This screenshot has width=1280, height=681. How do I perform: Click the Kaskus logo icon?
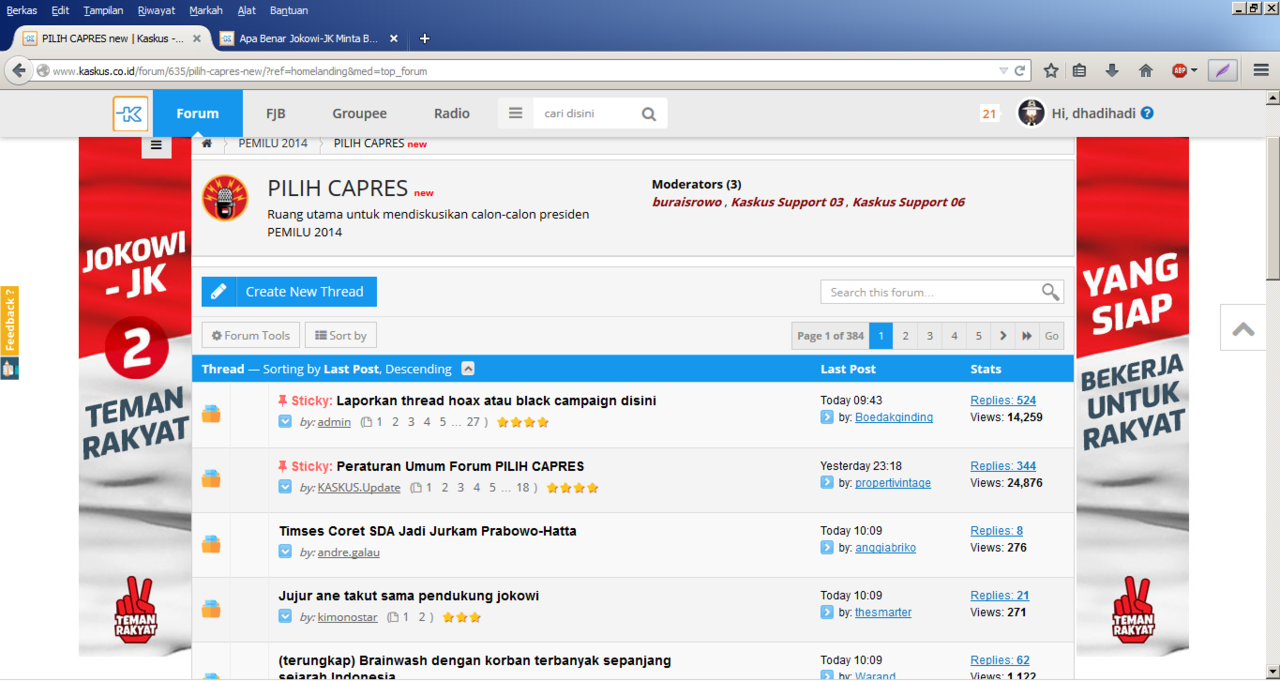(x=131, y=114)
